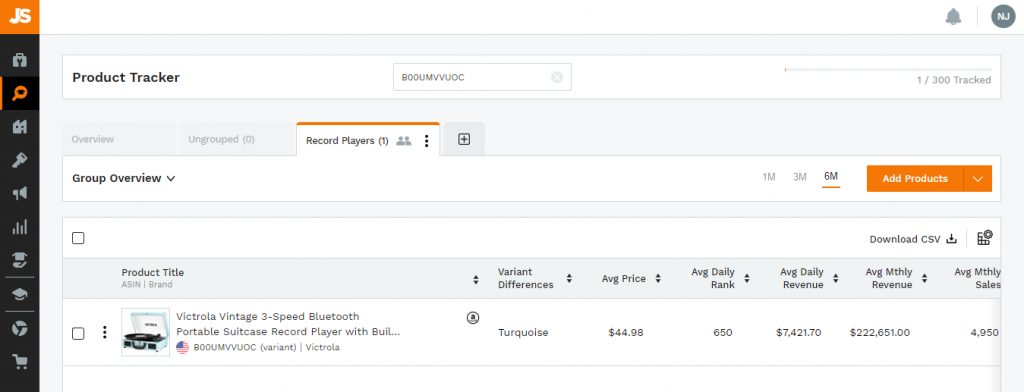Open the toolbox icon in sidebar
1024x392 pixels.
pos(20,61)
